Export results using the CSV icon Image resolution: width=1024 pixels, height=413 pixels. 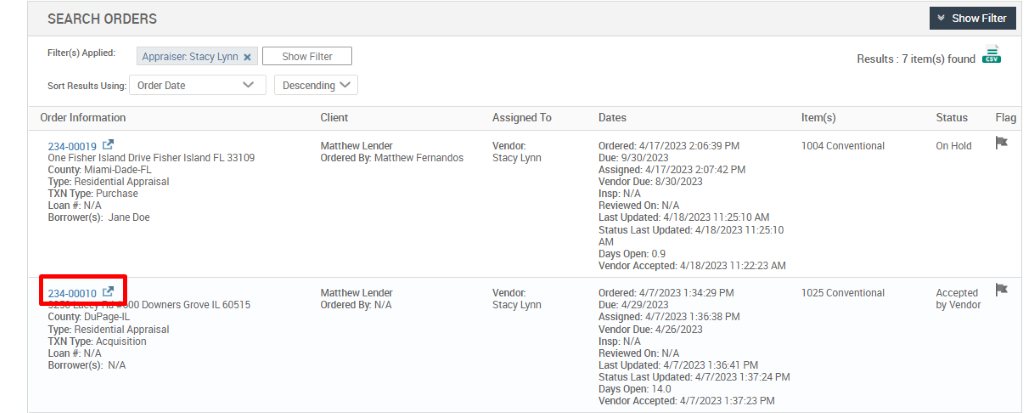click(993, 55)
